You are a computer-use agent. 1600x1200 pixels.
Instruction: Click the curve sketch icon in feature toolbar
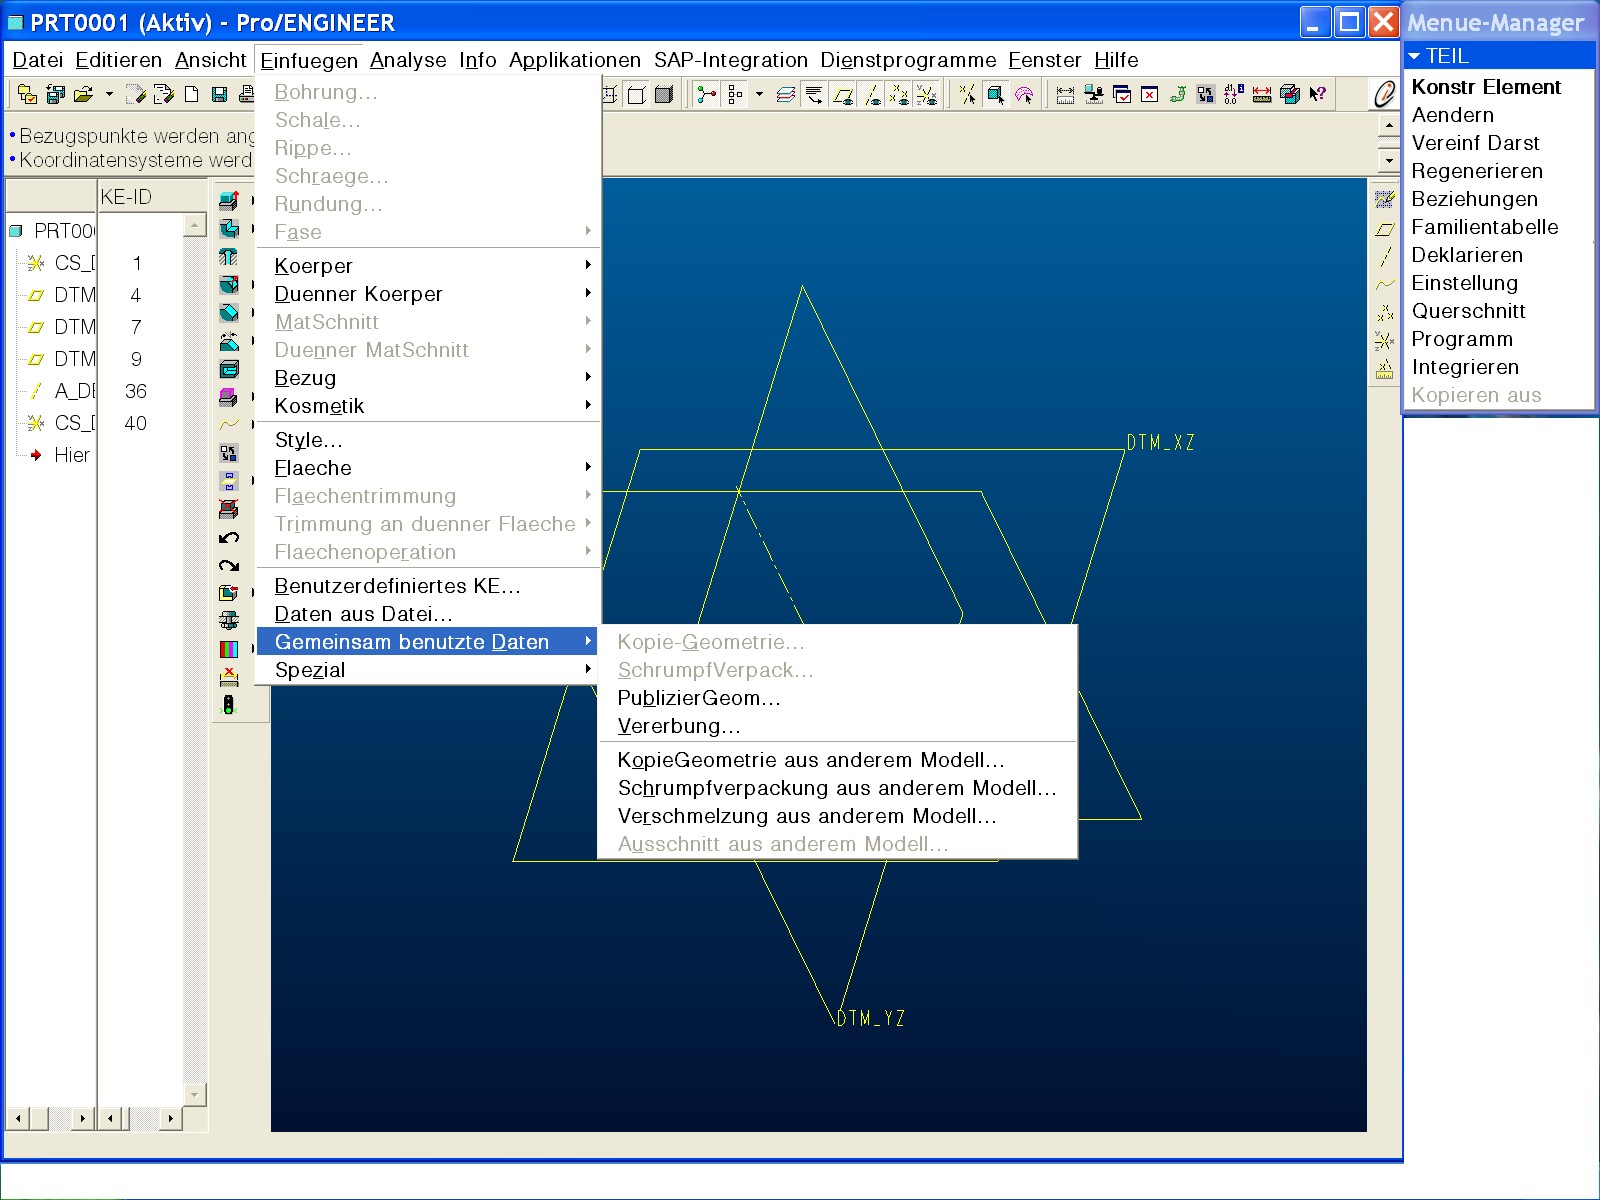pos(229,425)
